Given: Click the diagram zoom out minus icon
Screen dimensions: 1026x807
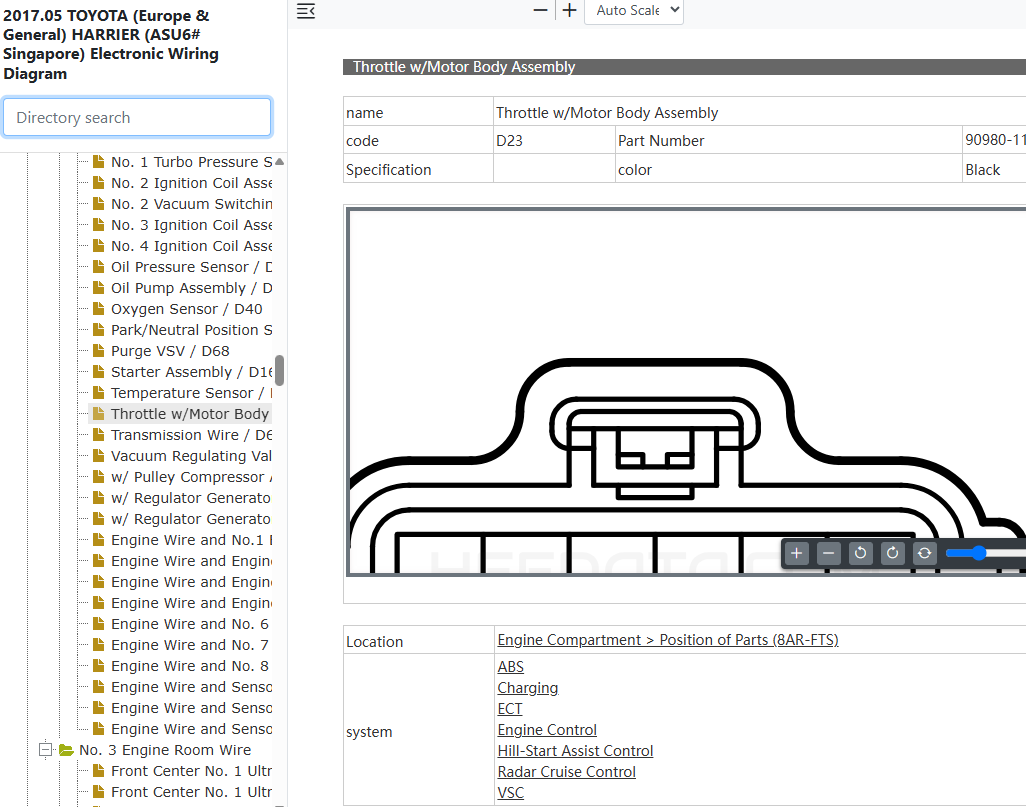Looking at the screenshot, I should click(828, 553).
